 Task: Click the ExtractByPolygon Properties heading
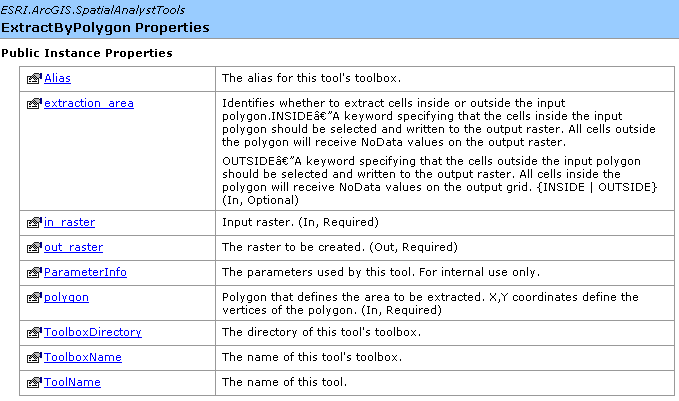(105, 28)
